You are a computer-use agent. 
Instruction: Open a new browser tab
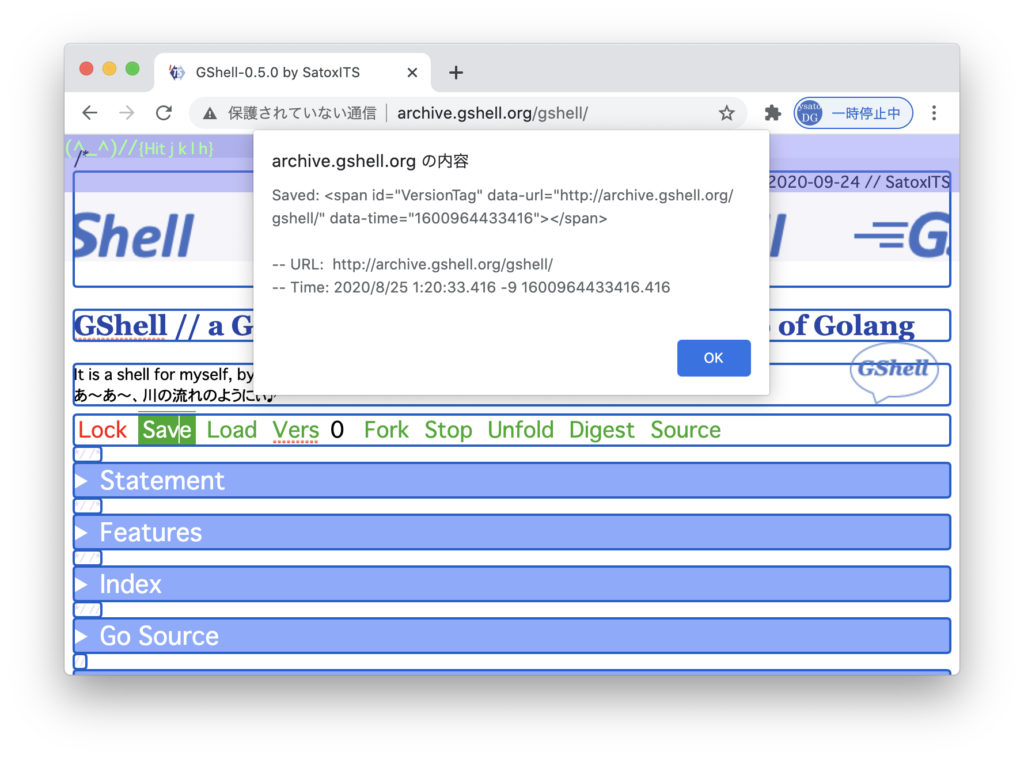[x=456, y=72]
